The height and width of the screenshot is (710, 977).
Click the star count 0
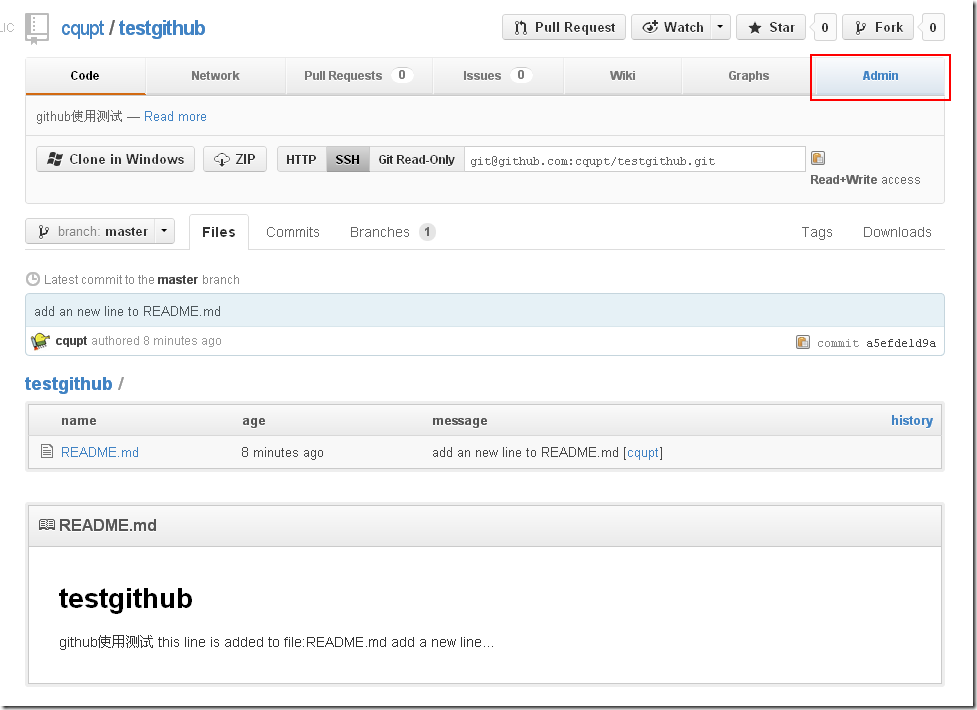click(824, 27)
